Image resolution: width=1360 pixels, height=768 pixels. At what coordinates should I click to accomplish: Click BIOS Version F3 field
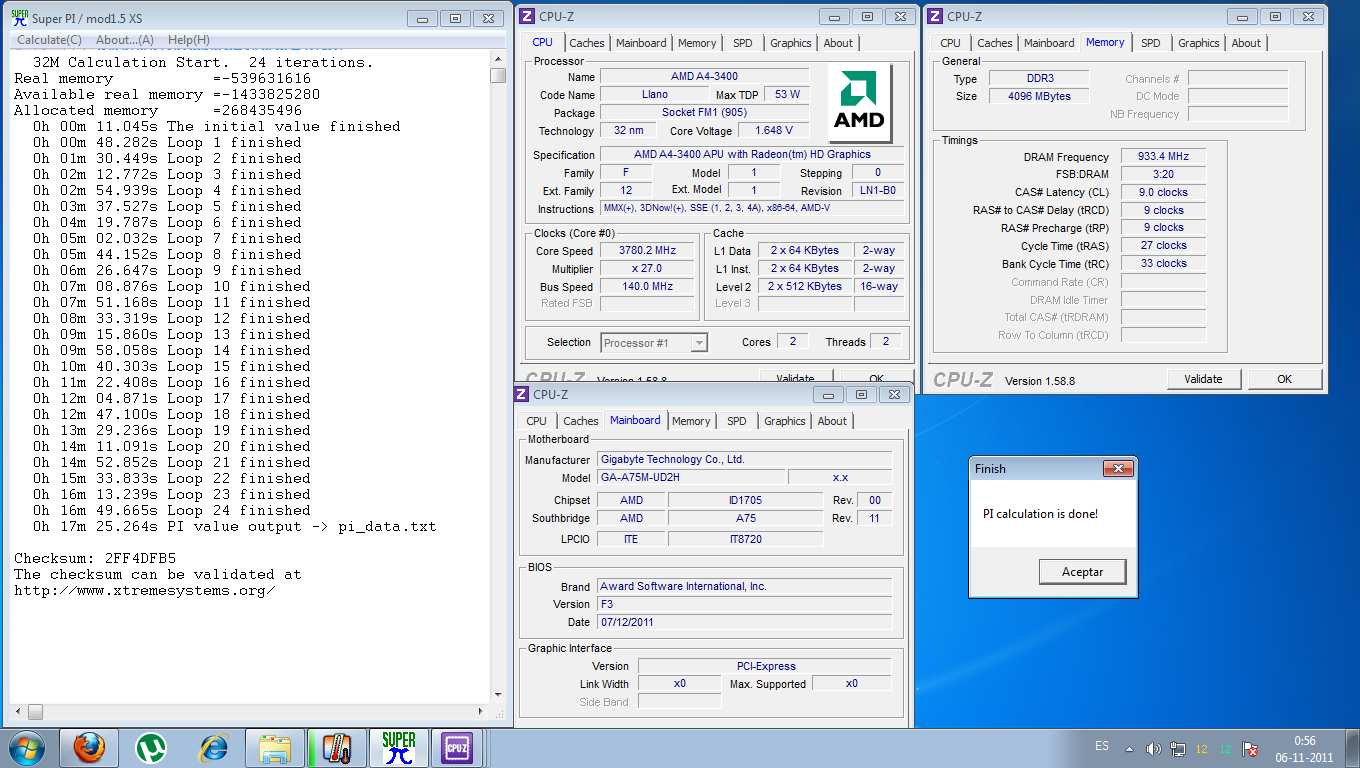coord(744,604)
